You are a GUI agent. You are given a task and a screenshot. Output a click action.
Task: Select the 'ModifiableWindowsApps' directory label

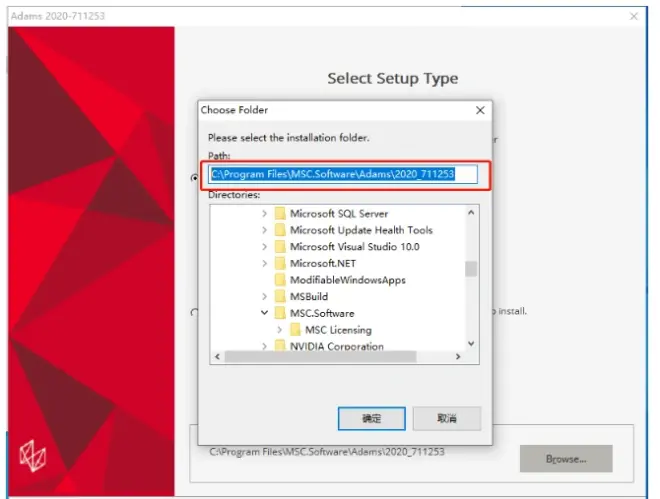[x=348, y=280]
